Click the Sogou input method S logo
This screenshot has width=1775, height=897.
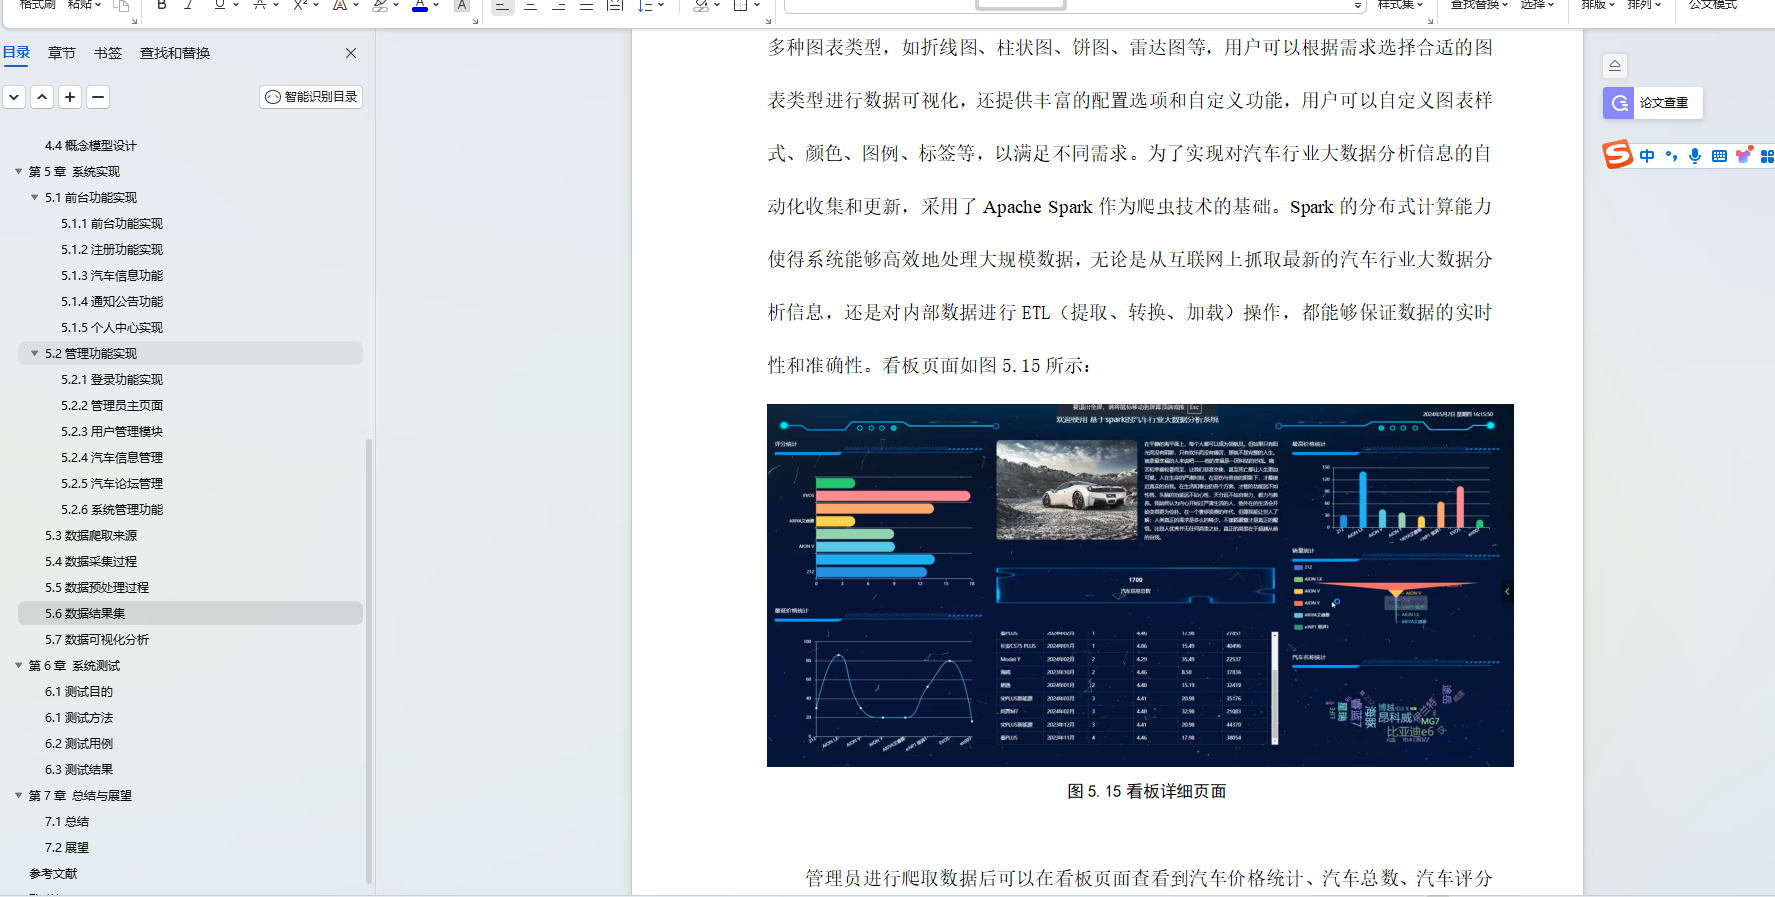(1617, 155)
